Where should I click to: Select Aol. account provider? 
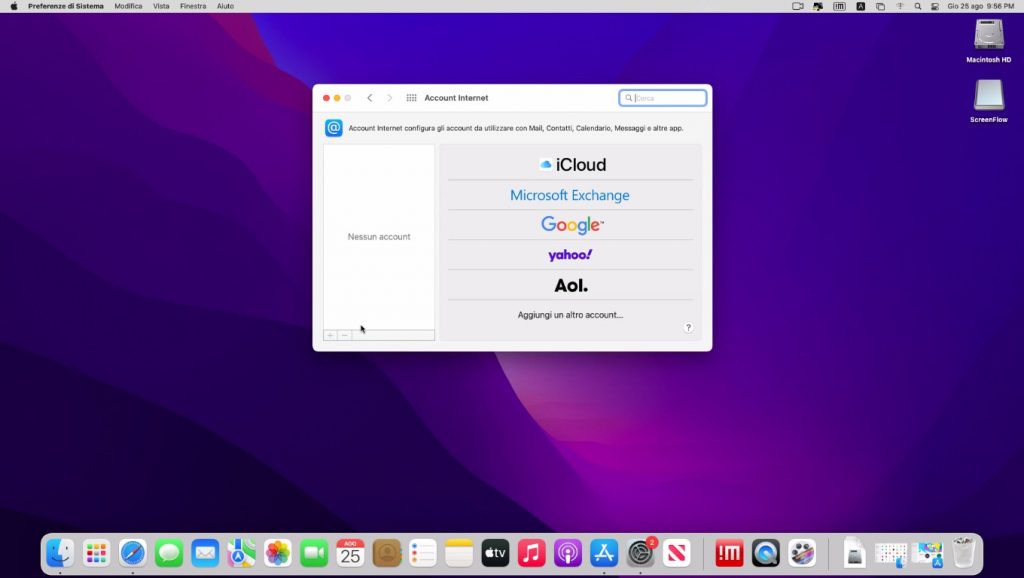click(571, 285)
